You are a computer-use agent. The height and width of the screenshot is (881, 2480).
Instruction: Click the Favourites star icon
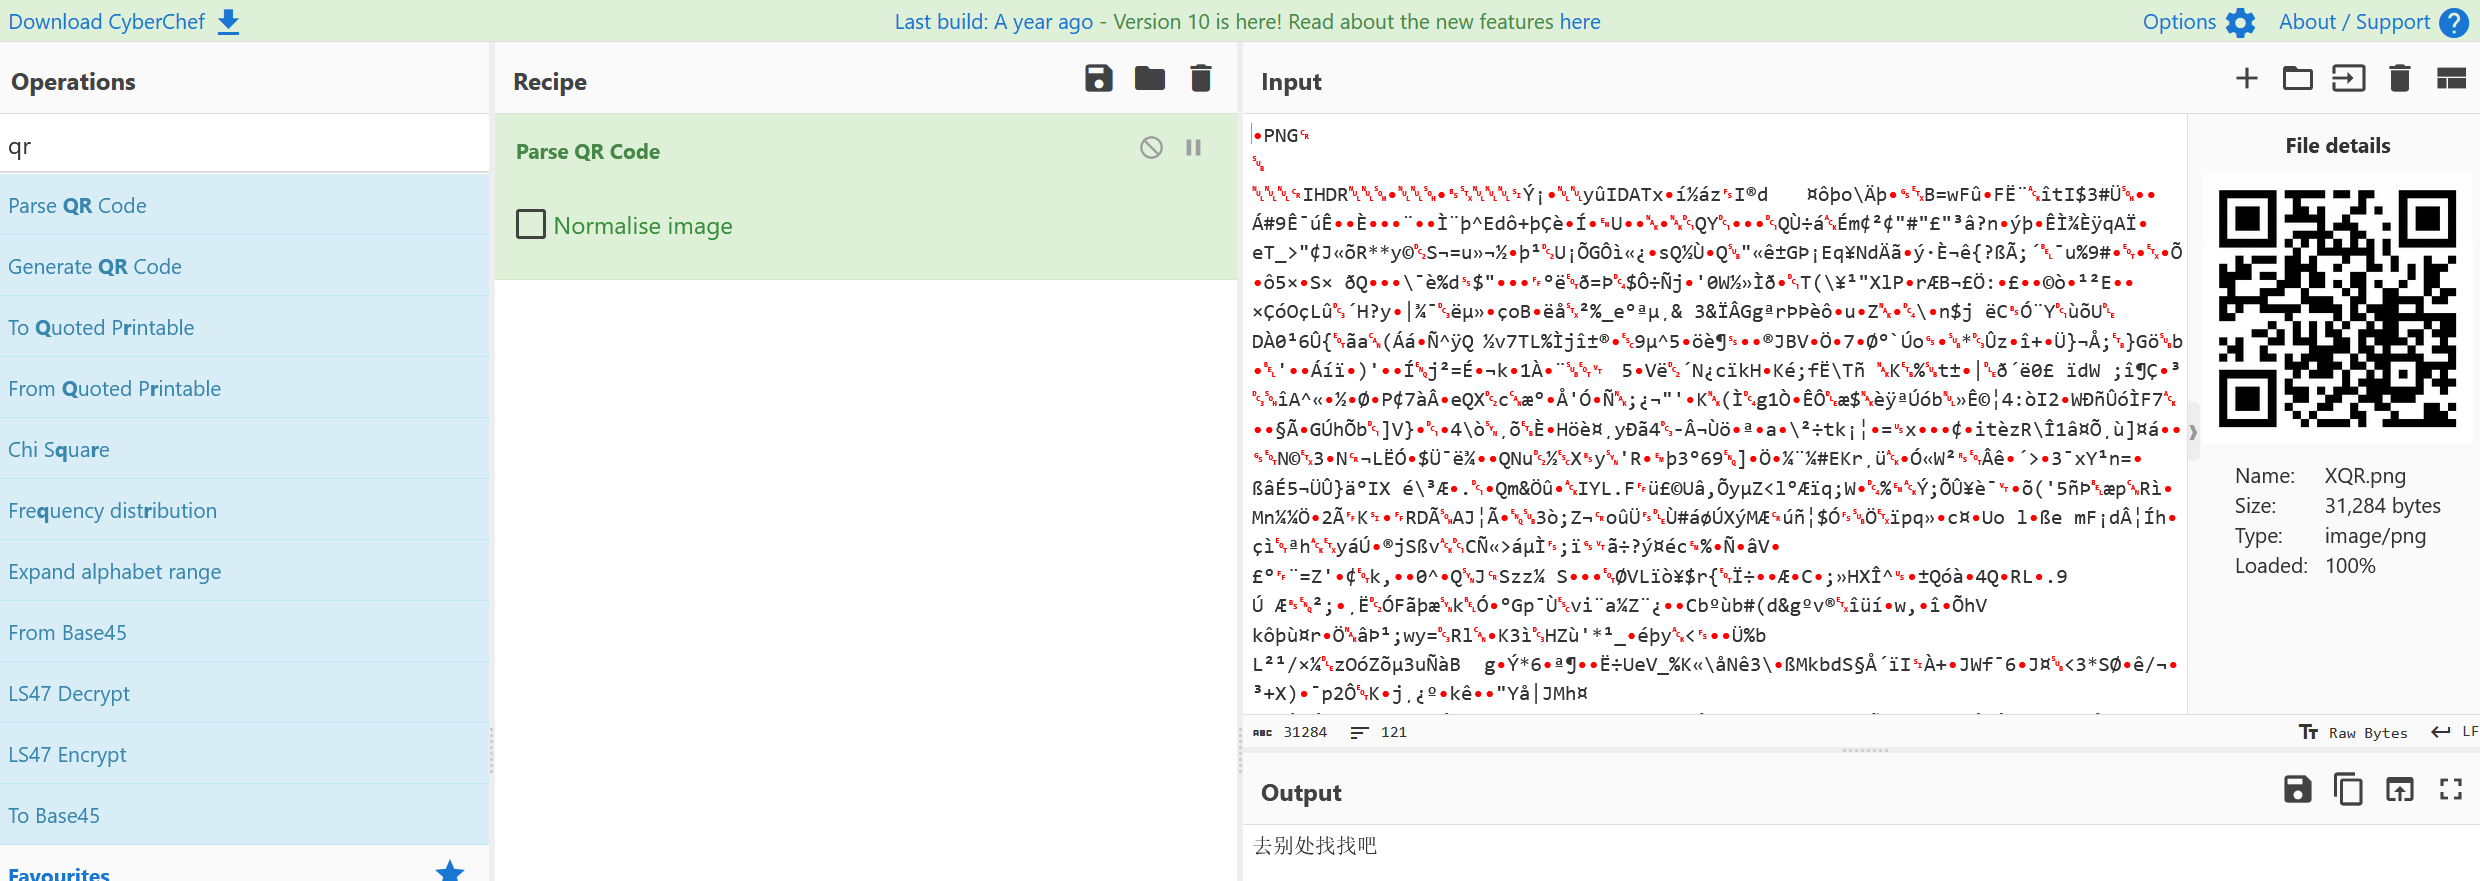(450, 871)
